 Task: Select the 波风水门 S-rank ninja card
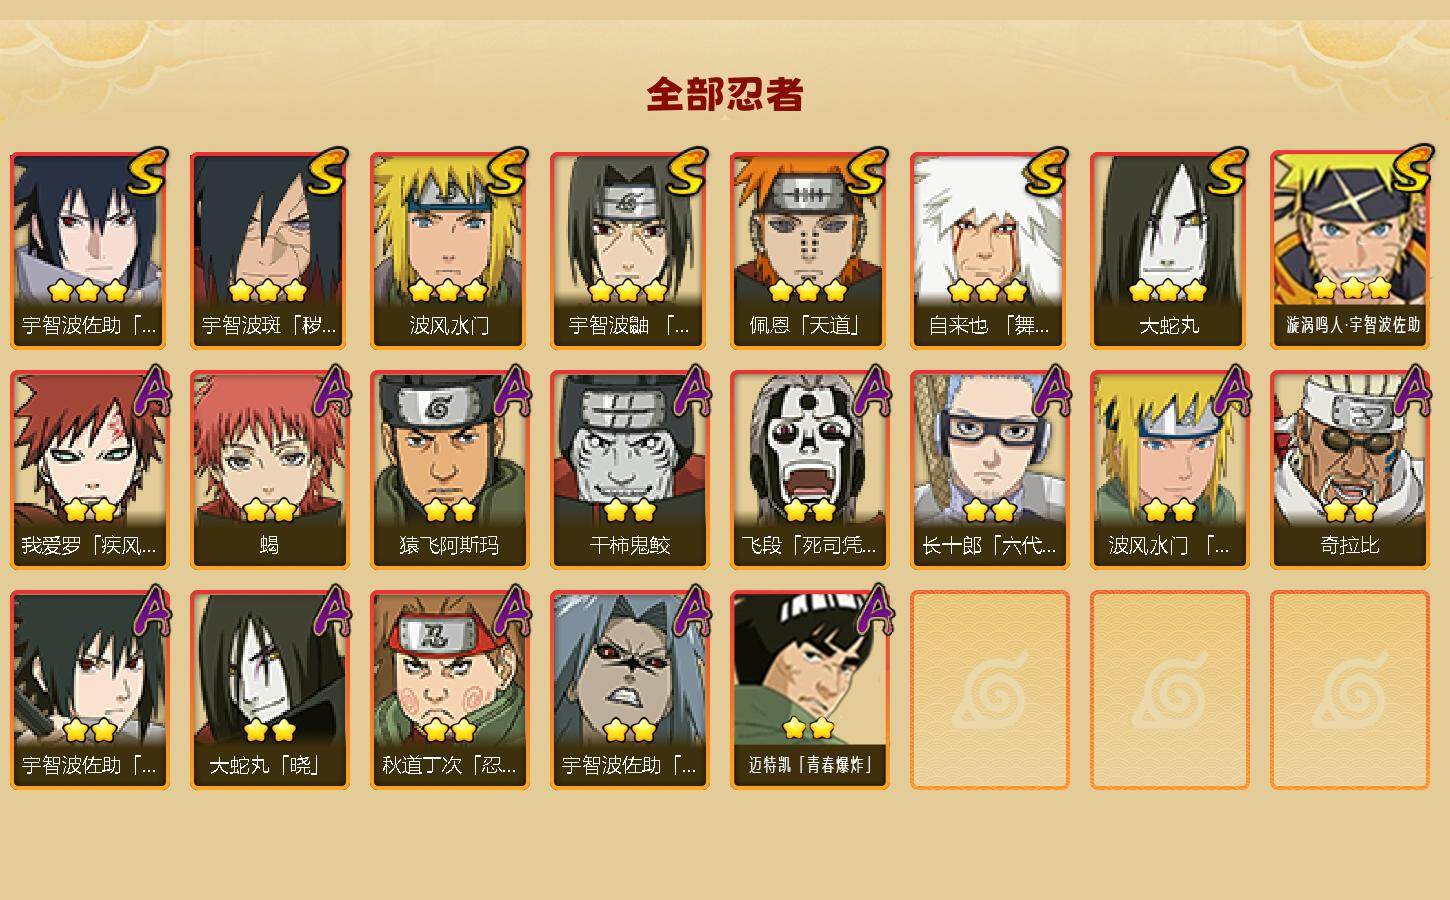[449, 250]
